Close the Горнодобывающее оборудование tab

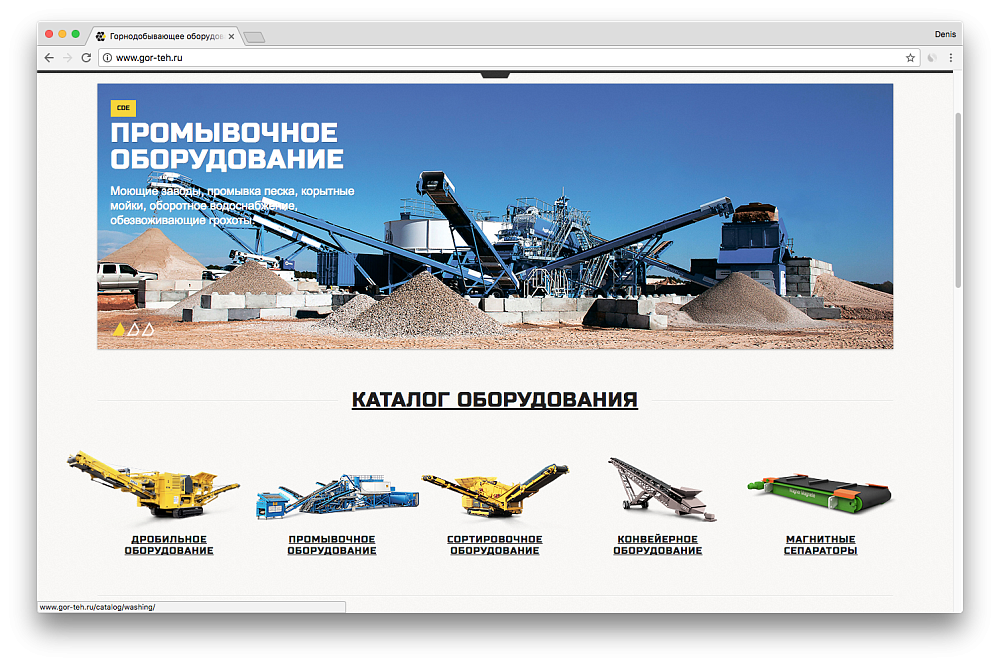231,36
